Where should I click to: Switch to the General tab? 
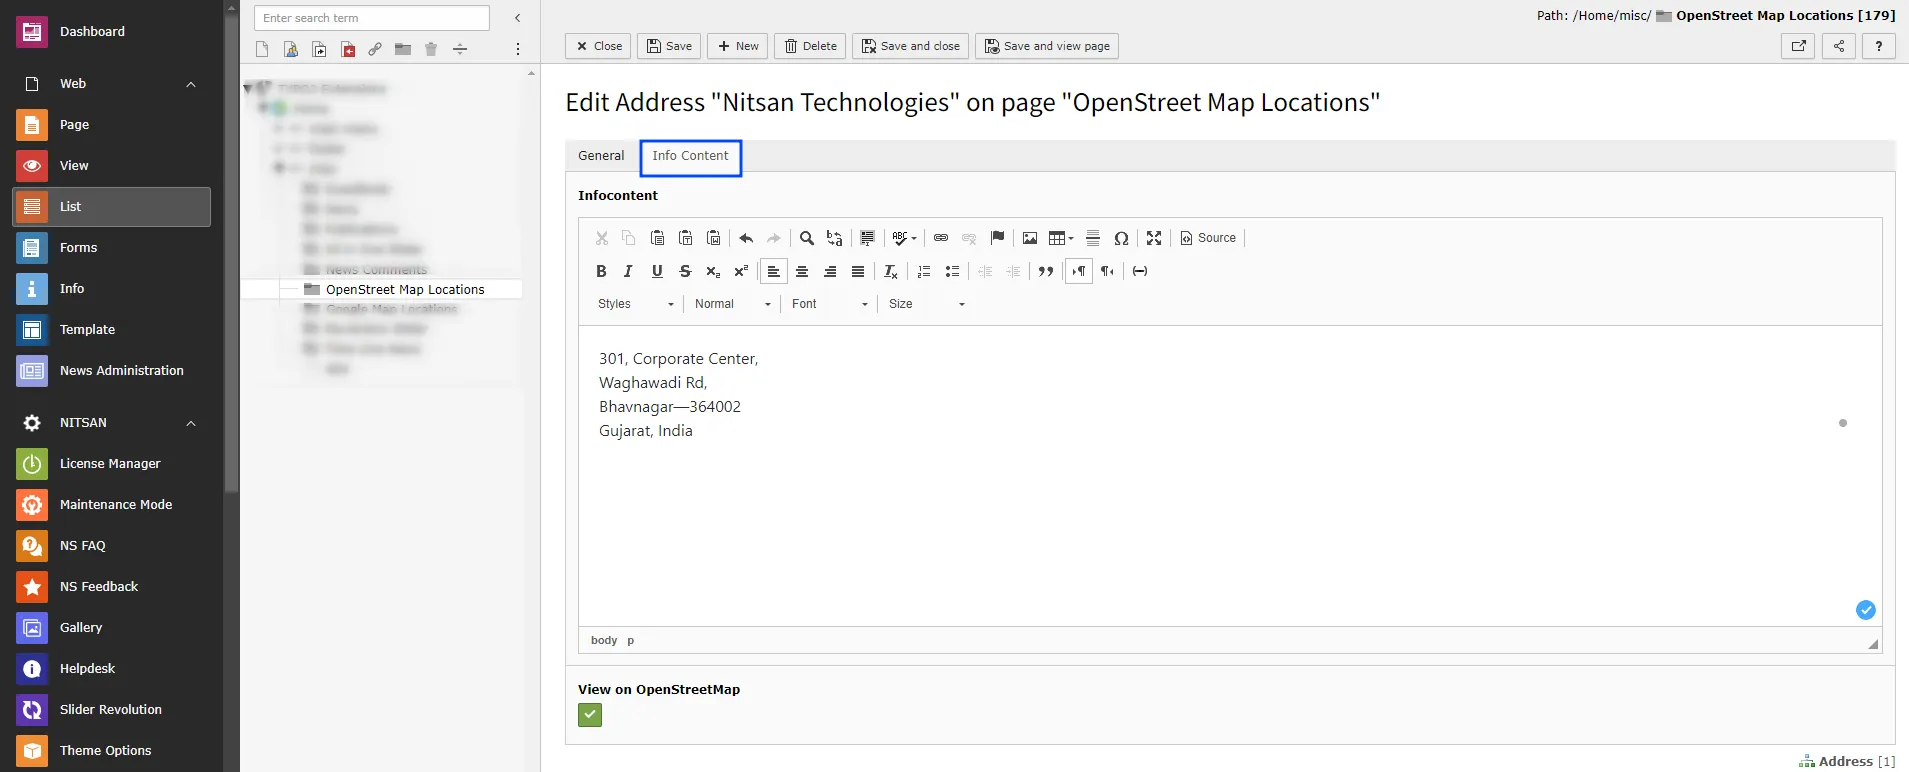tap(601, 156)
